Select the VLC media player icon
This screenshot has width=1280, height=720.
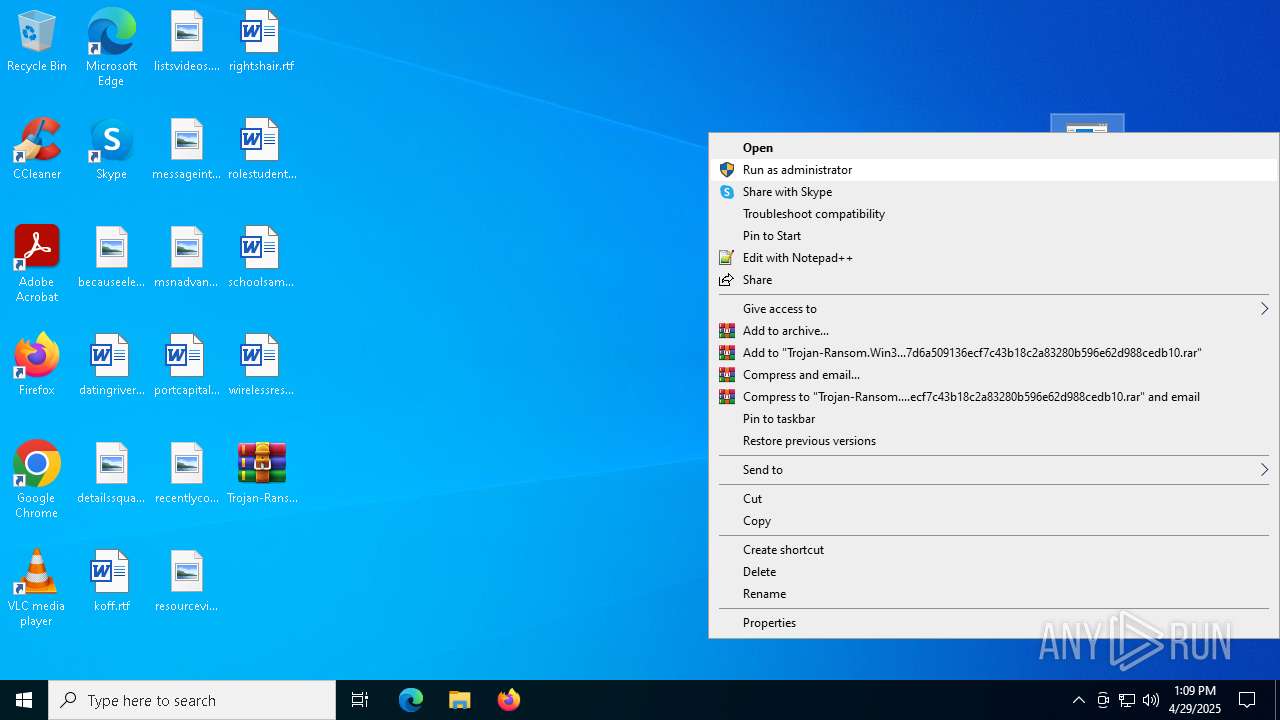click(x=37, y=588)
